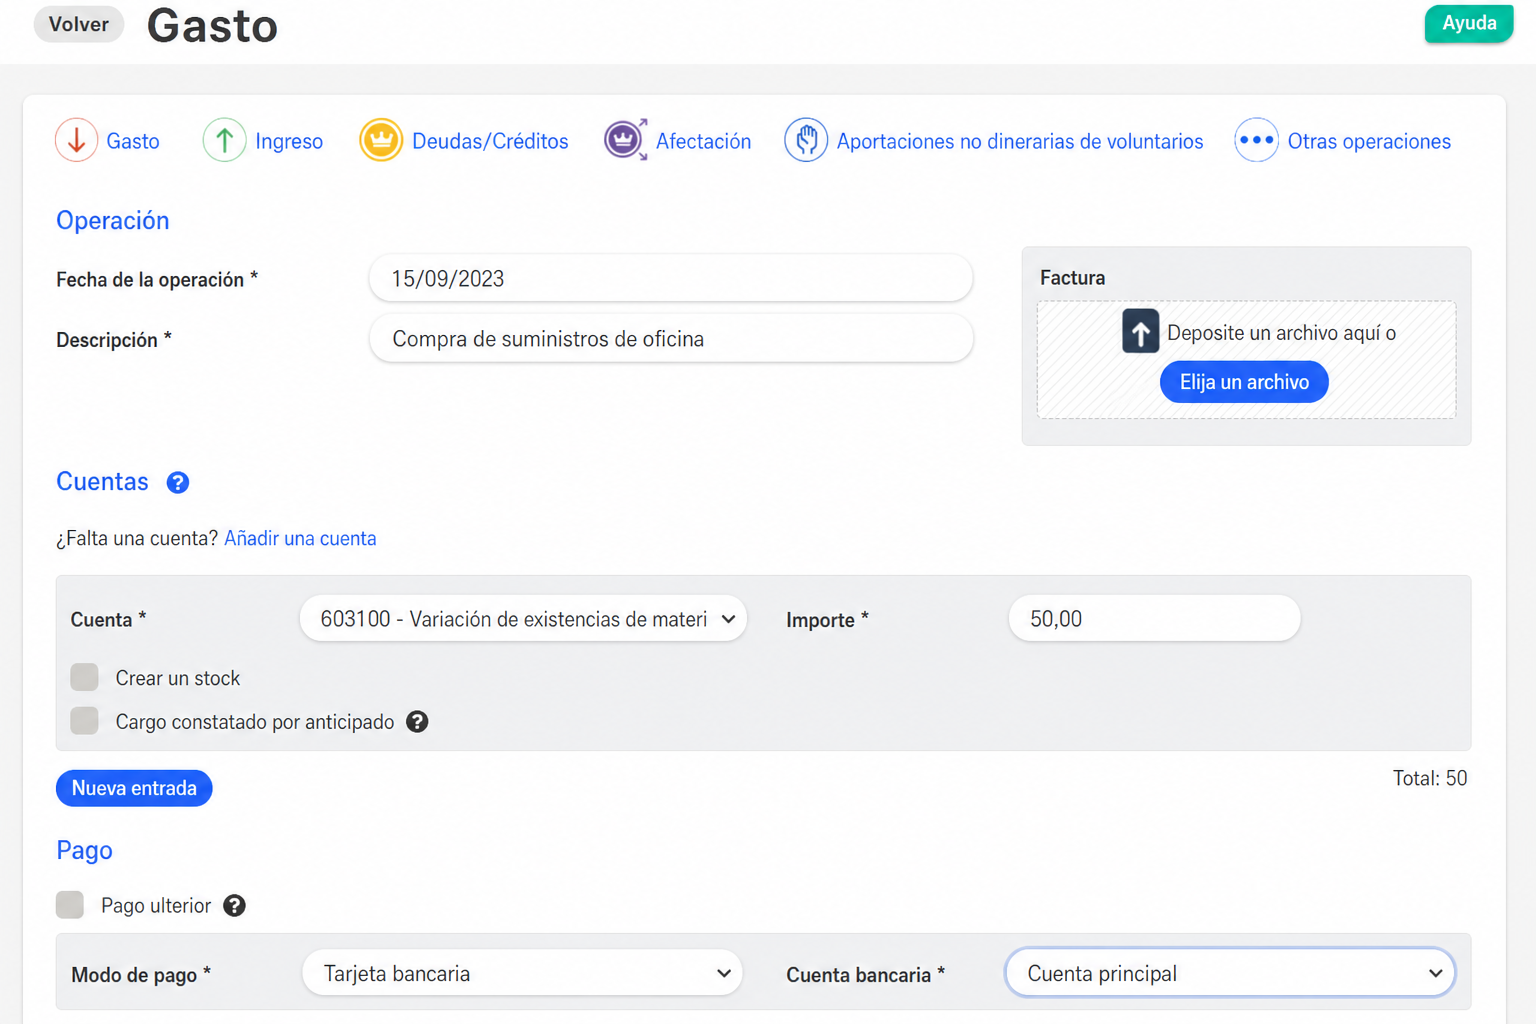Click the Volver button
1536x1024 pixels.
[x=79, y=24]
